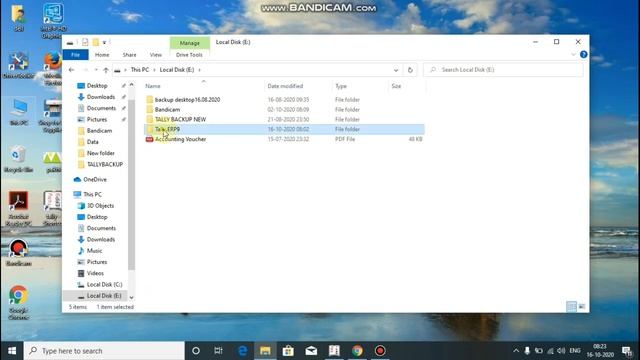Select This PC in breadcrumb path
The image size is (640, 360).
pyautogui.click(x=140, y=70)
